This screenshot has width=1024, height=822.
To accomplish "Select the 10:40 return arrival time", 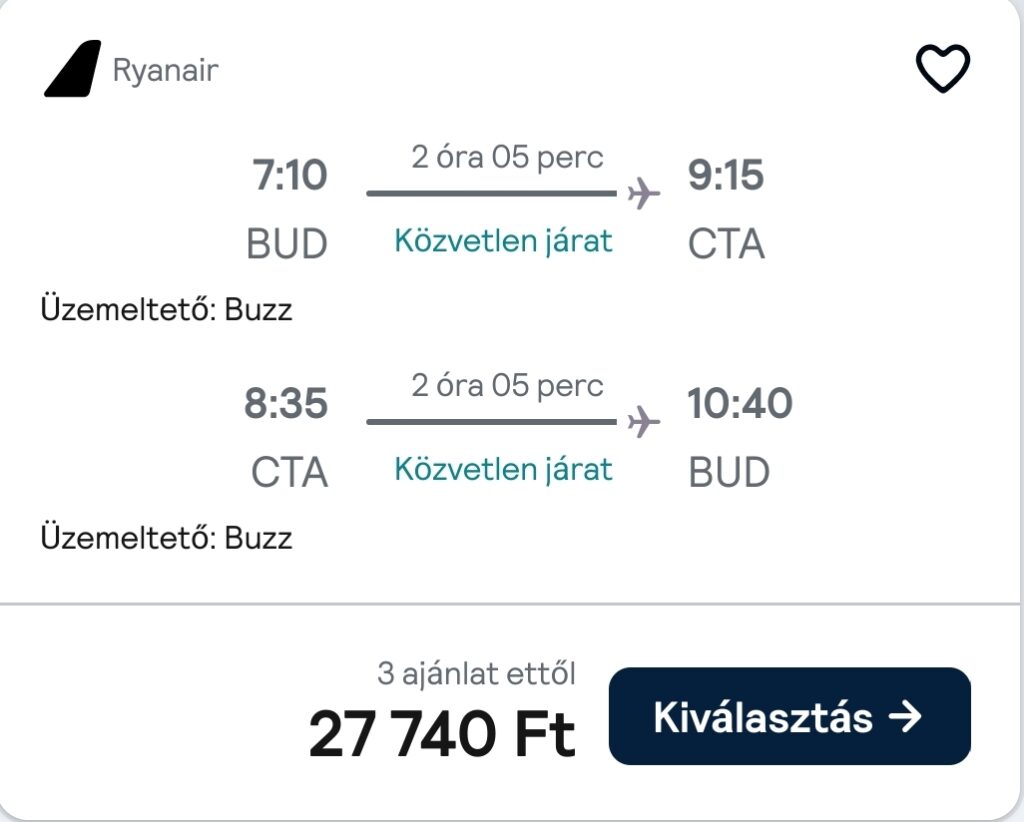I will 740,403.
